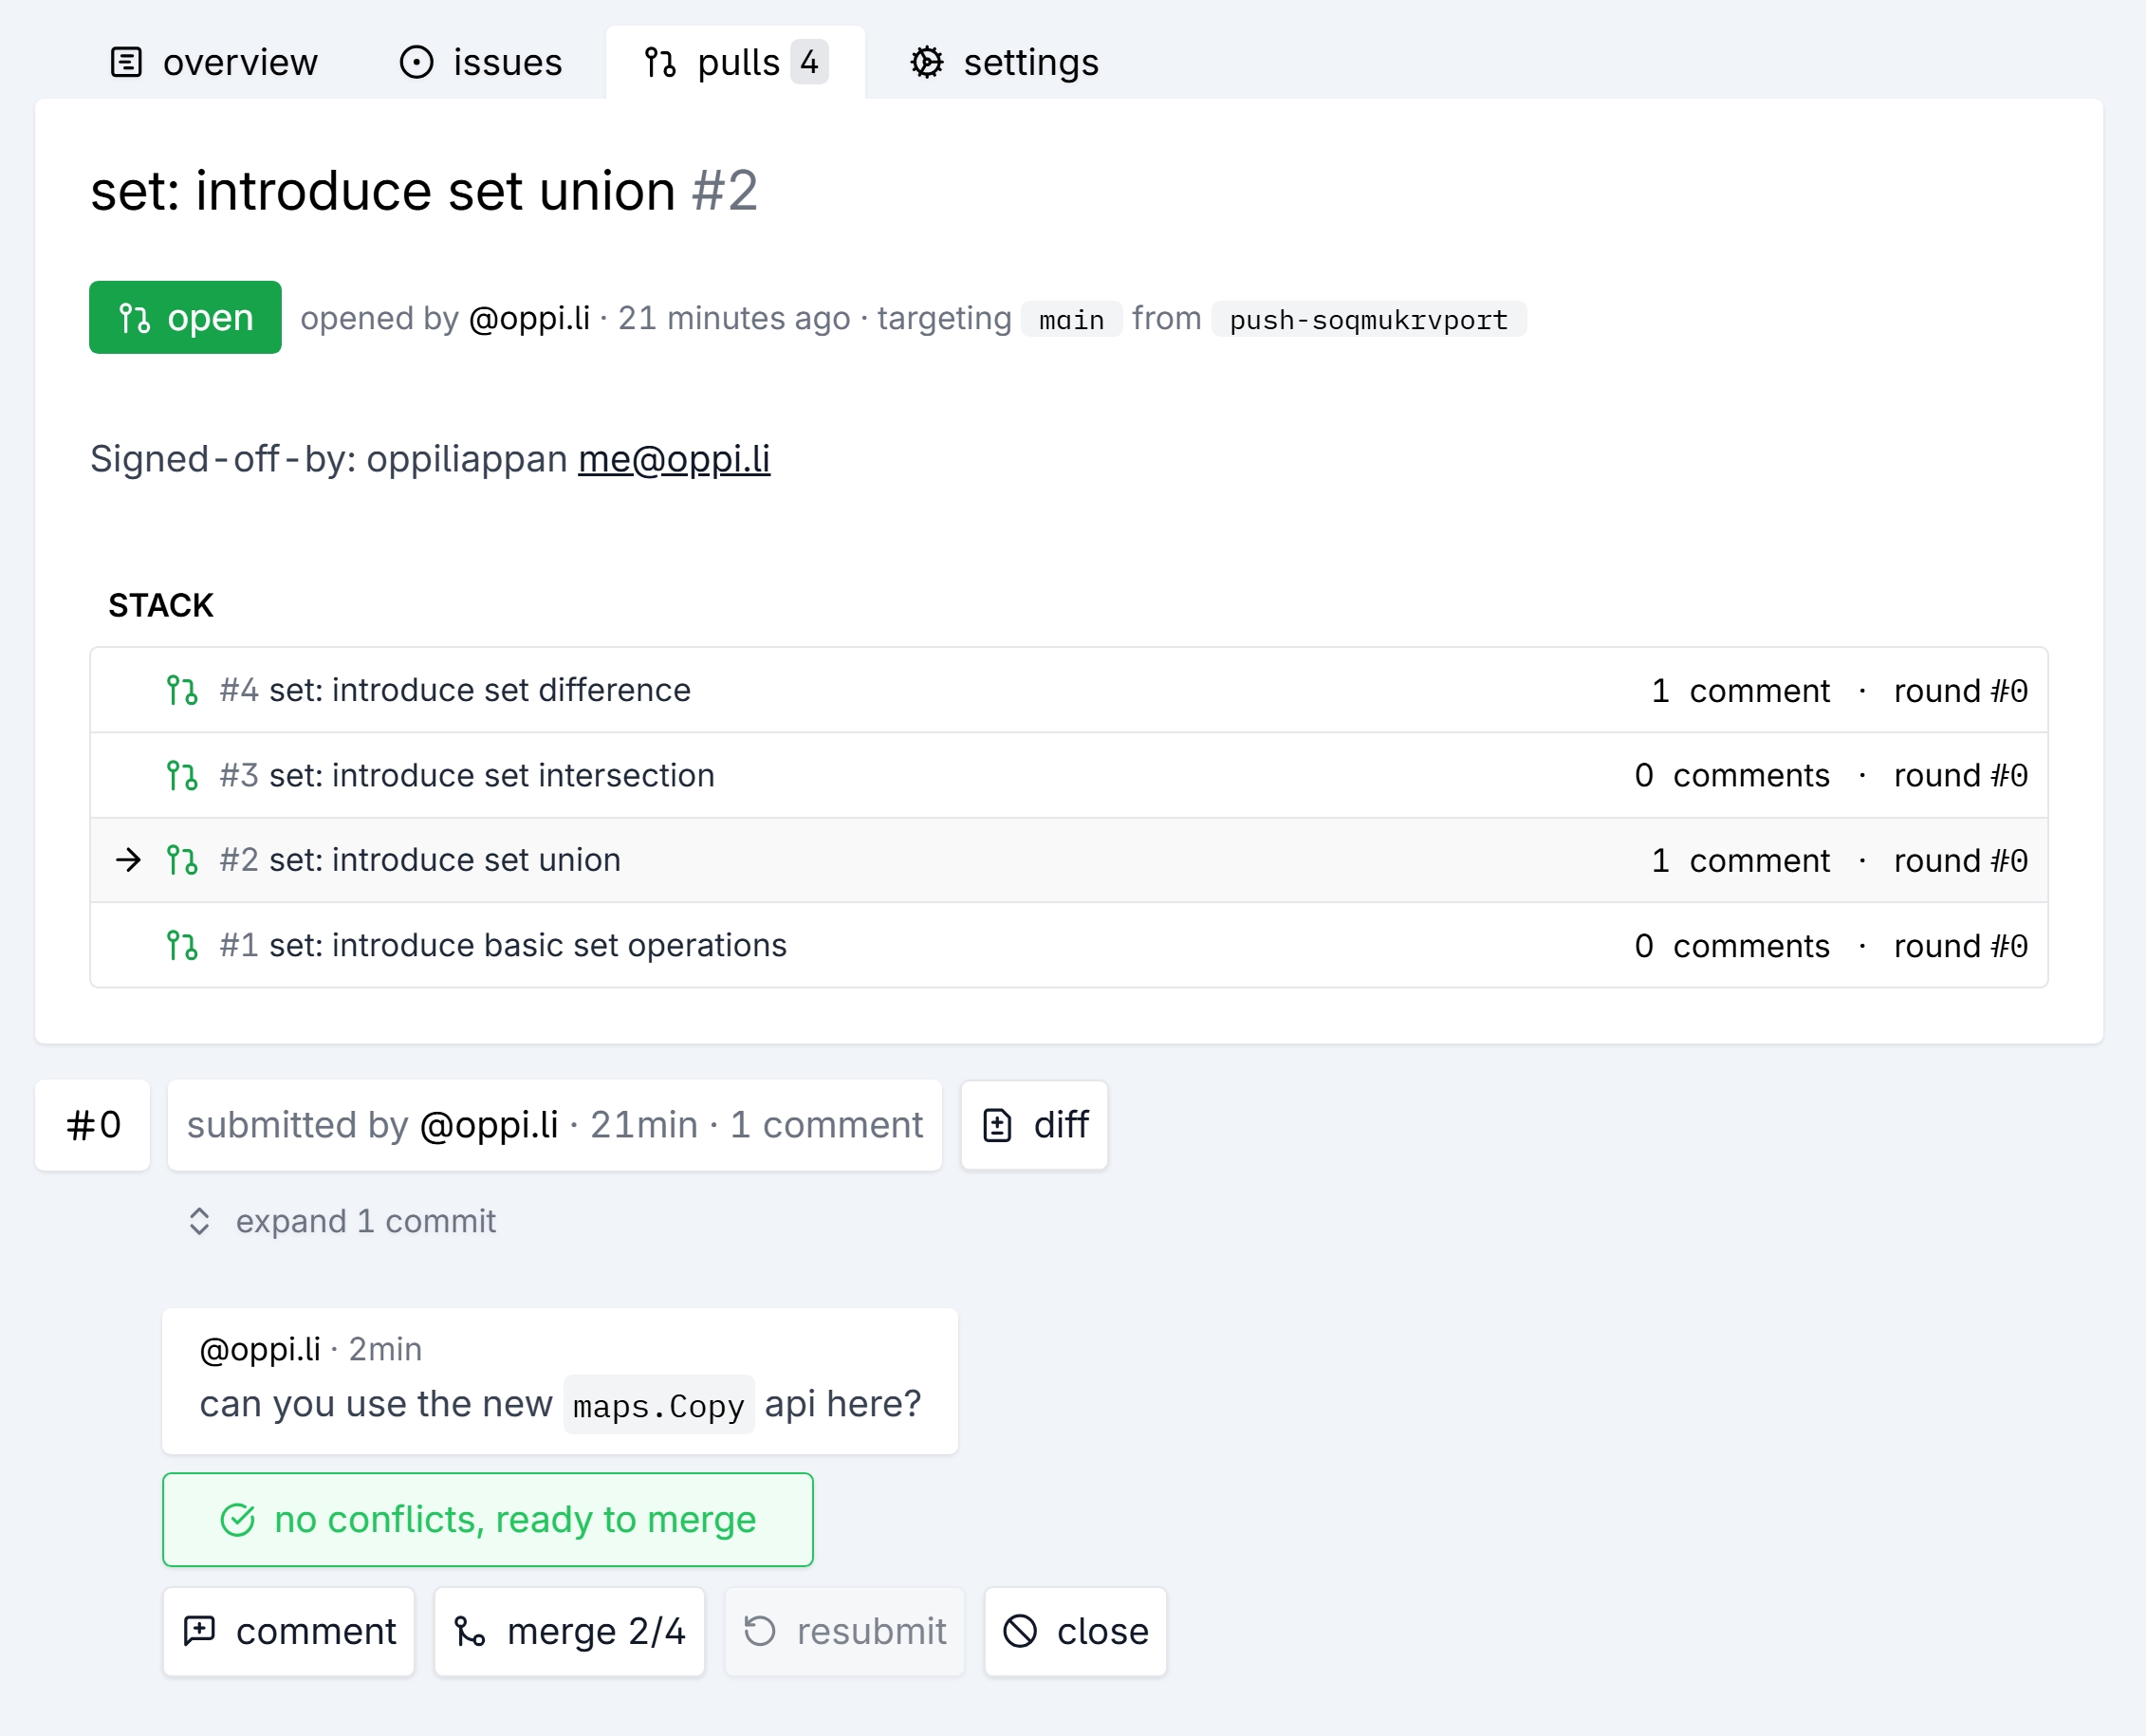Click the diff document icon

(x=1000, y=1124)
